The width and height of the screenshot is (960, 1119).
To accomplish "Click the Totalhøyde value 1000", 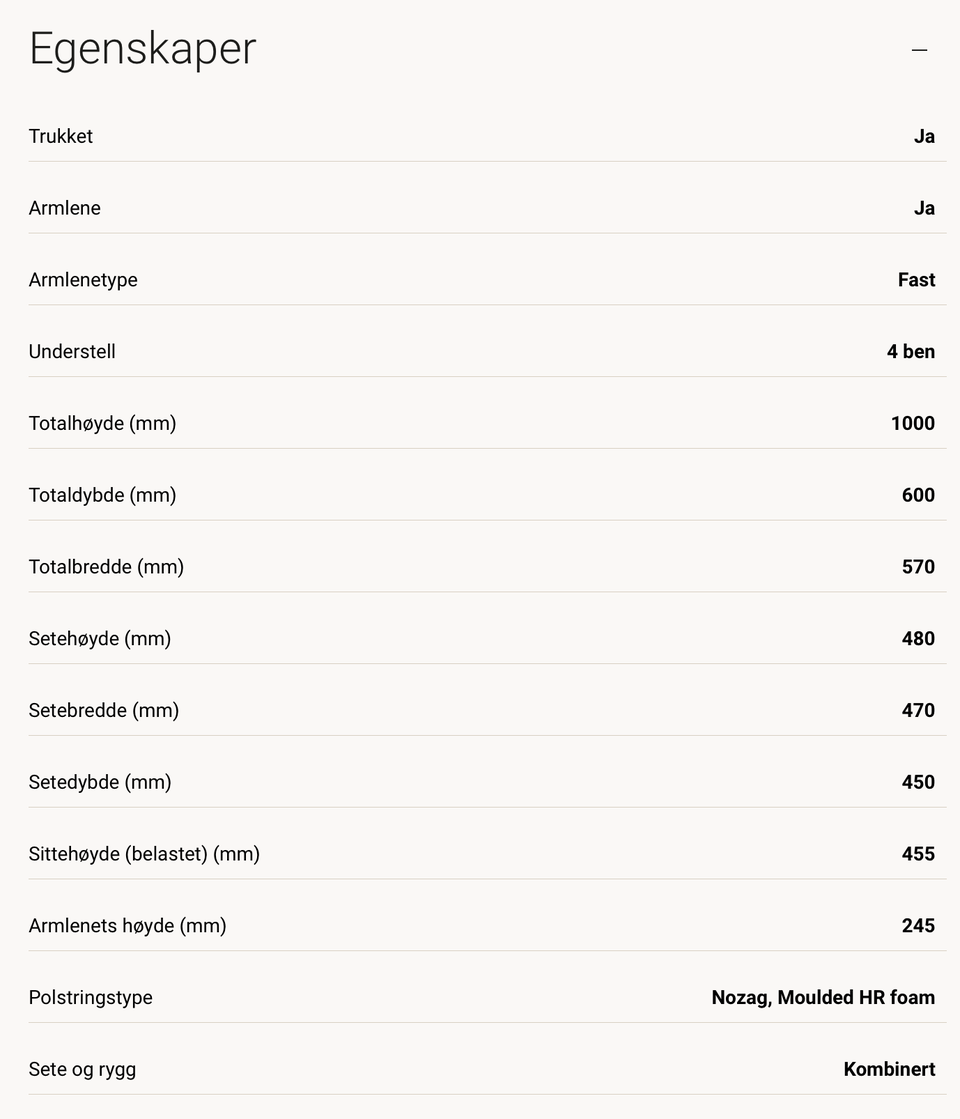I will click(x=913, y=423).
